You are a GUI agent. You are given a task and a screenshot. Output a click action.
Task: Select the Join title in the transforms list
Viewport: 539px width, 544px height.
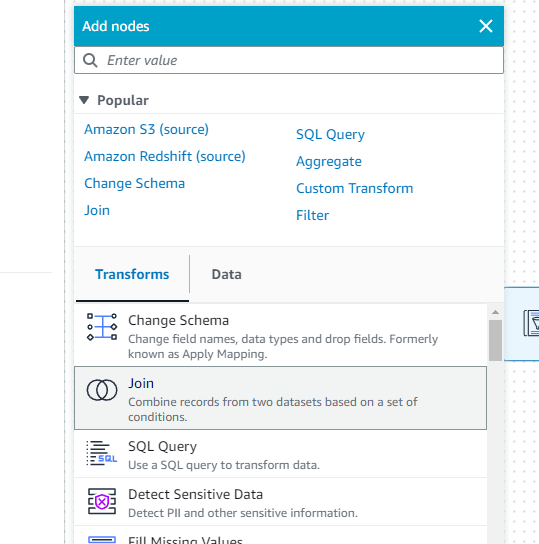[x=141, y=383]
